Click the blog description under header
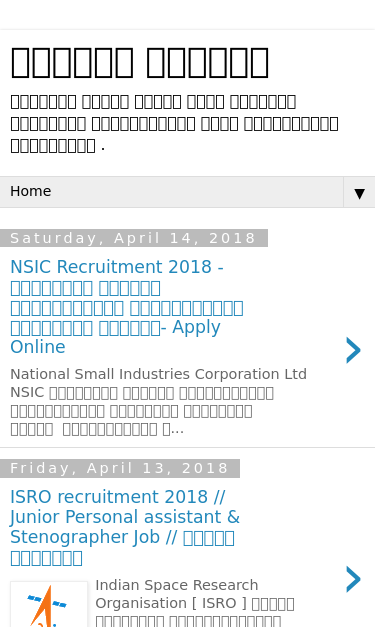This screenshot has height=627, width=375. click(174, 123)
